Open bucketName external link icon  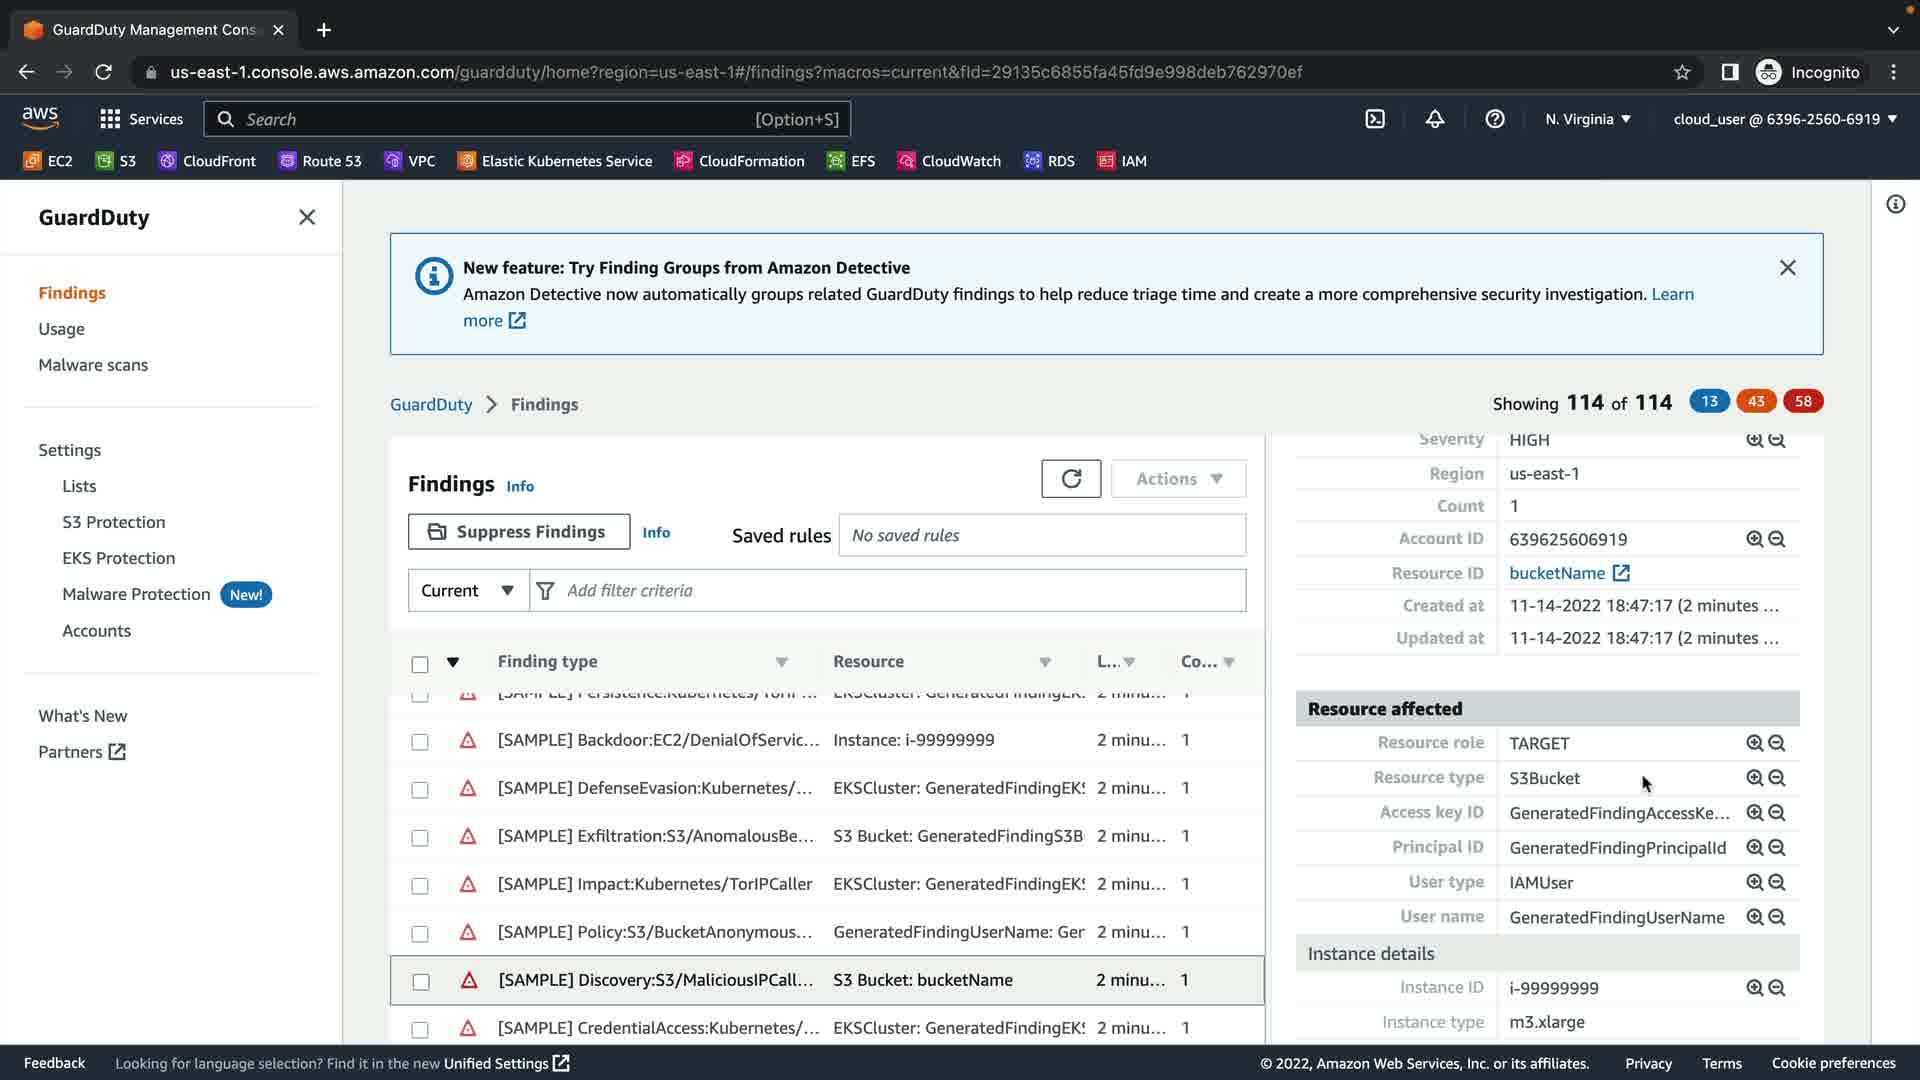click(x=1621, y=573)
